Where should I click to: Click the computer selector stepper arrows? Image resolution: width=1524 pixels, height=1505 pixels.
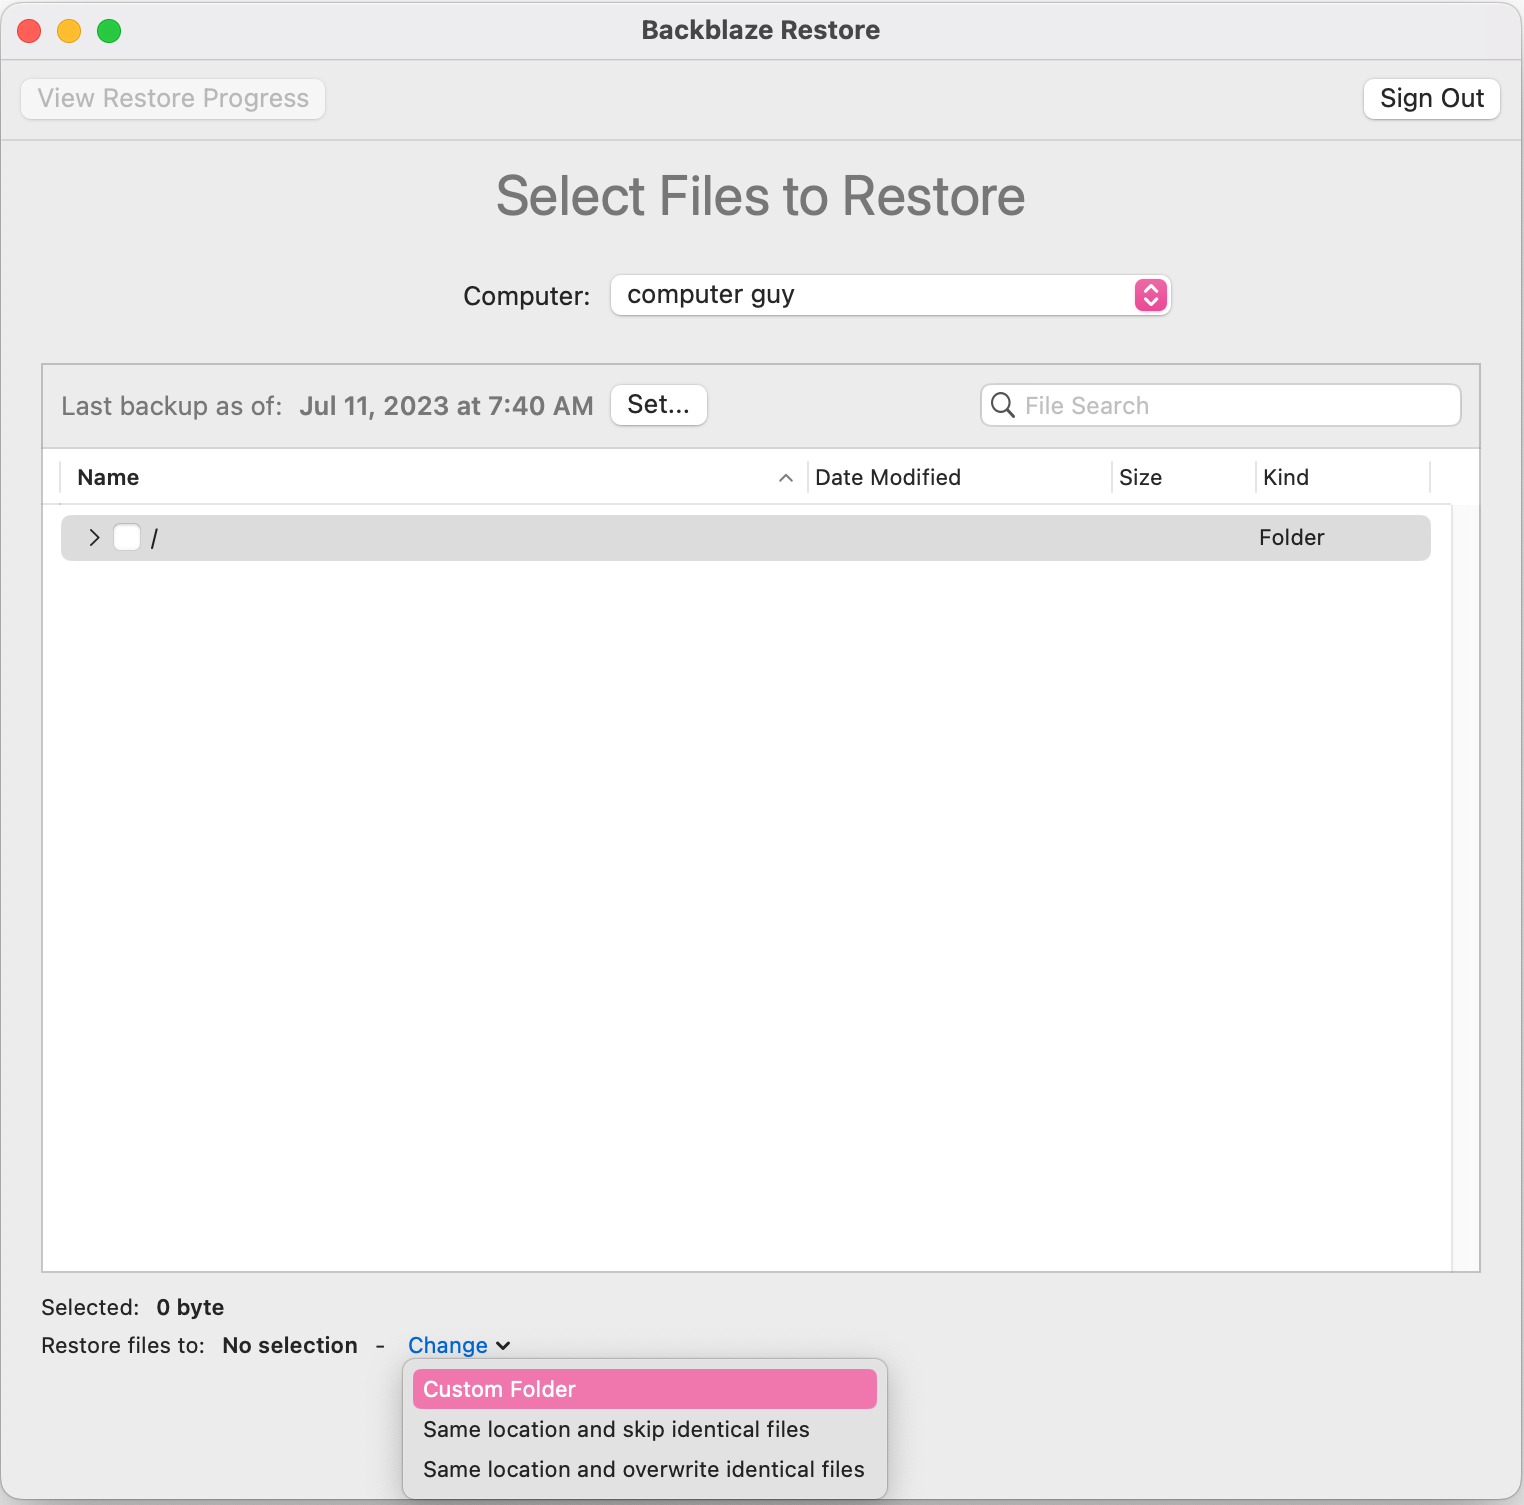pyautogui.click(x=1151, y=295)
